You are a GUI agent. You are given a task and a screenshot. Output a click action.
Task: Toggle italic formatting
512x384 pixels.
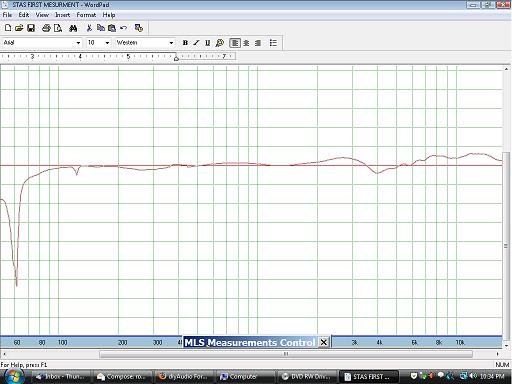click(x=196, y=43)
